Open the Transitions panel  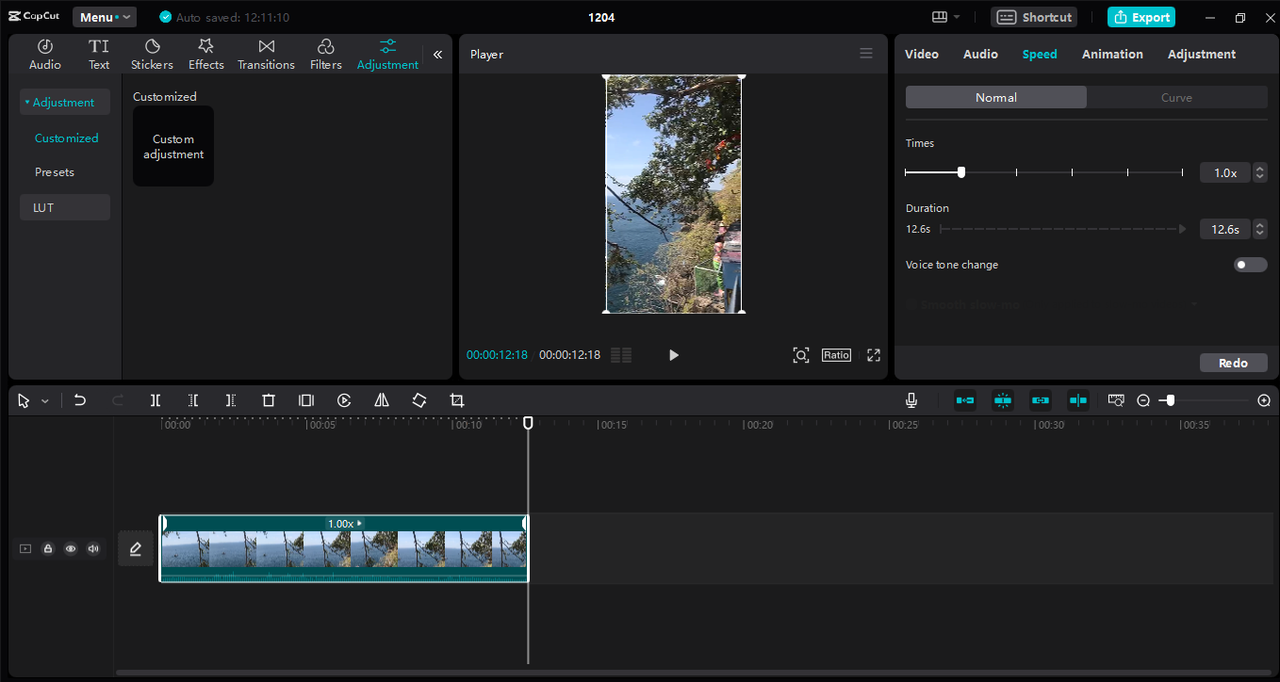point(266,54)
